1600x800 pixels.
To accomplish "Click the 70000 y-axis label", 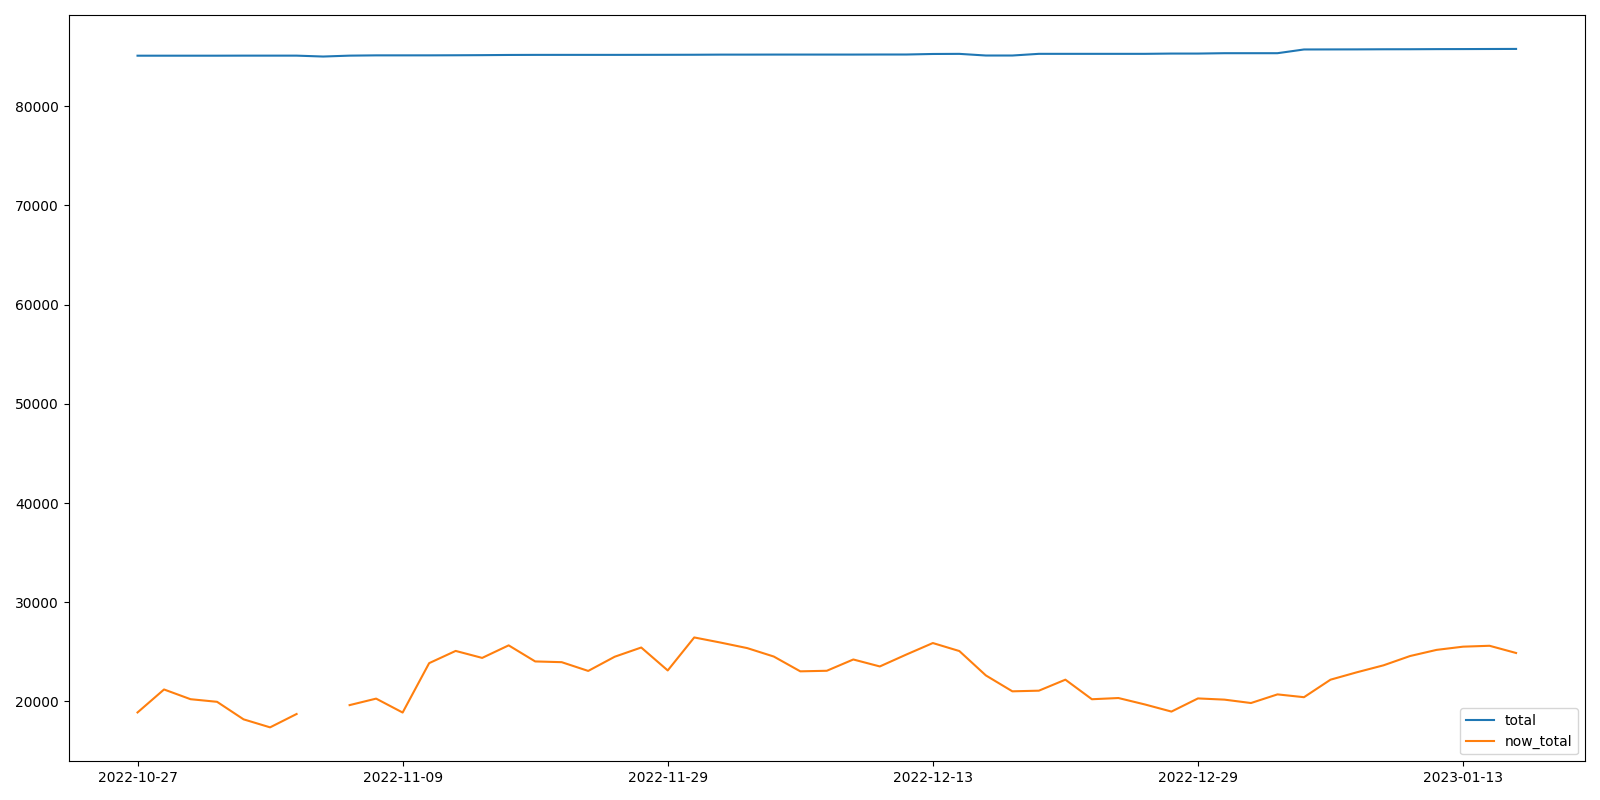I will pyautogui.click(x=39, y=206).
